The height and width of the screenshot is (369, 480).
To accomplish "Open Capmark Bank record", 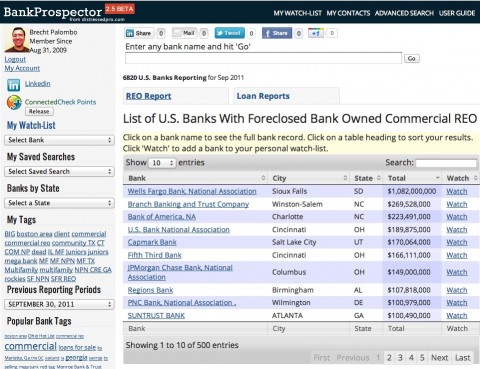I will (152, 242).
